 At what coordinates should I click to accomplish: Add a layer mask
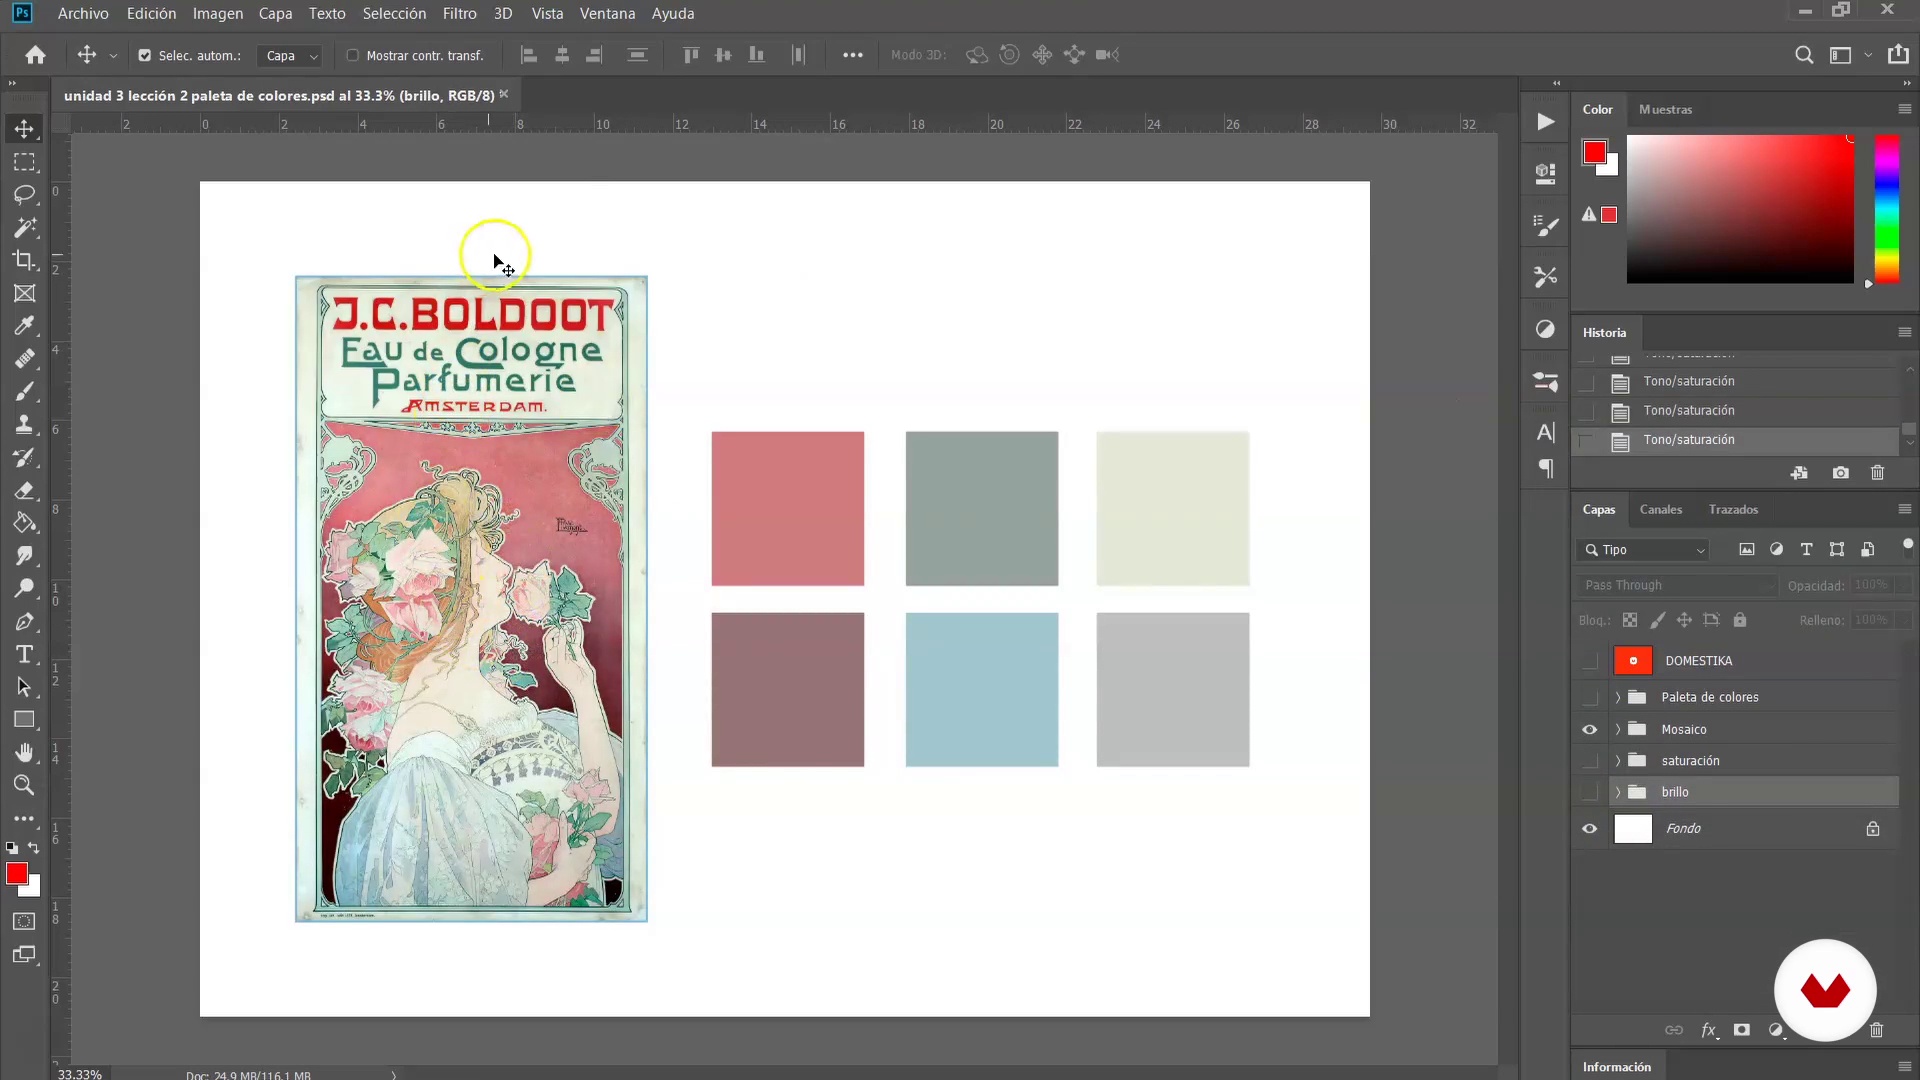[1741, 1030]
